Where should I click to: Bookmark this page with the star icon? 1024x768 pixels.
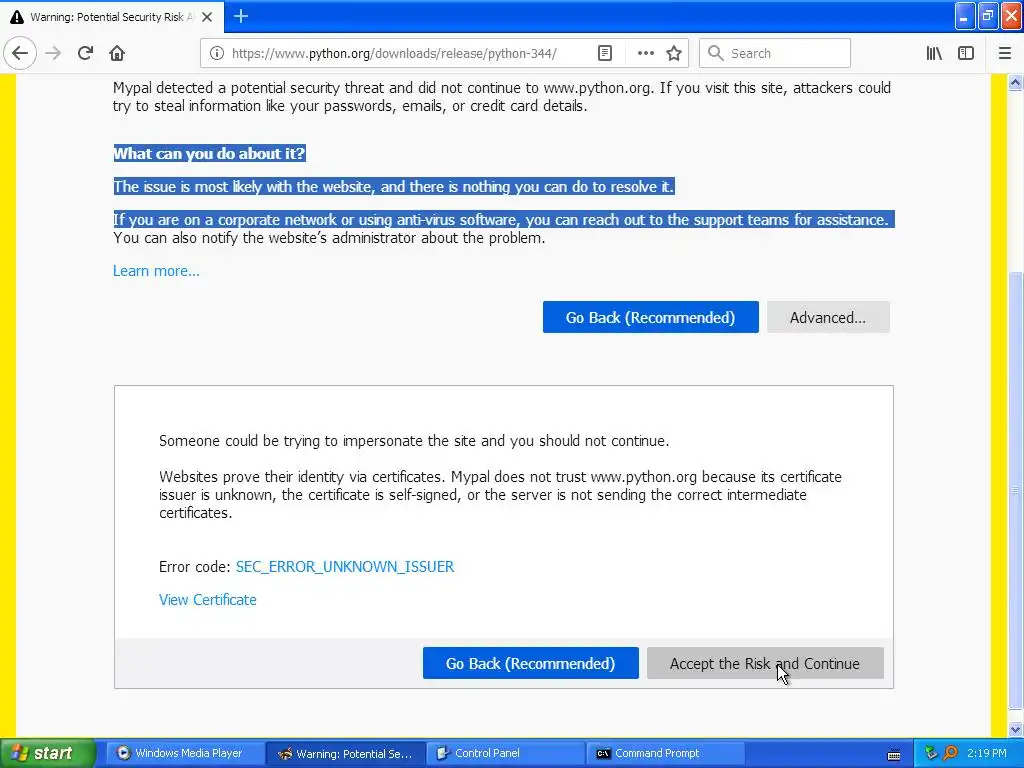pyautogui.click(x=674, y=53)
